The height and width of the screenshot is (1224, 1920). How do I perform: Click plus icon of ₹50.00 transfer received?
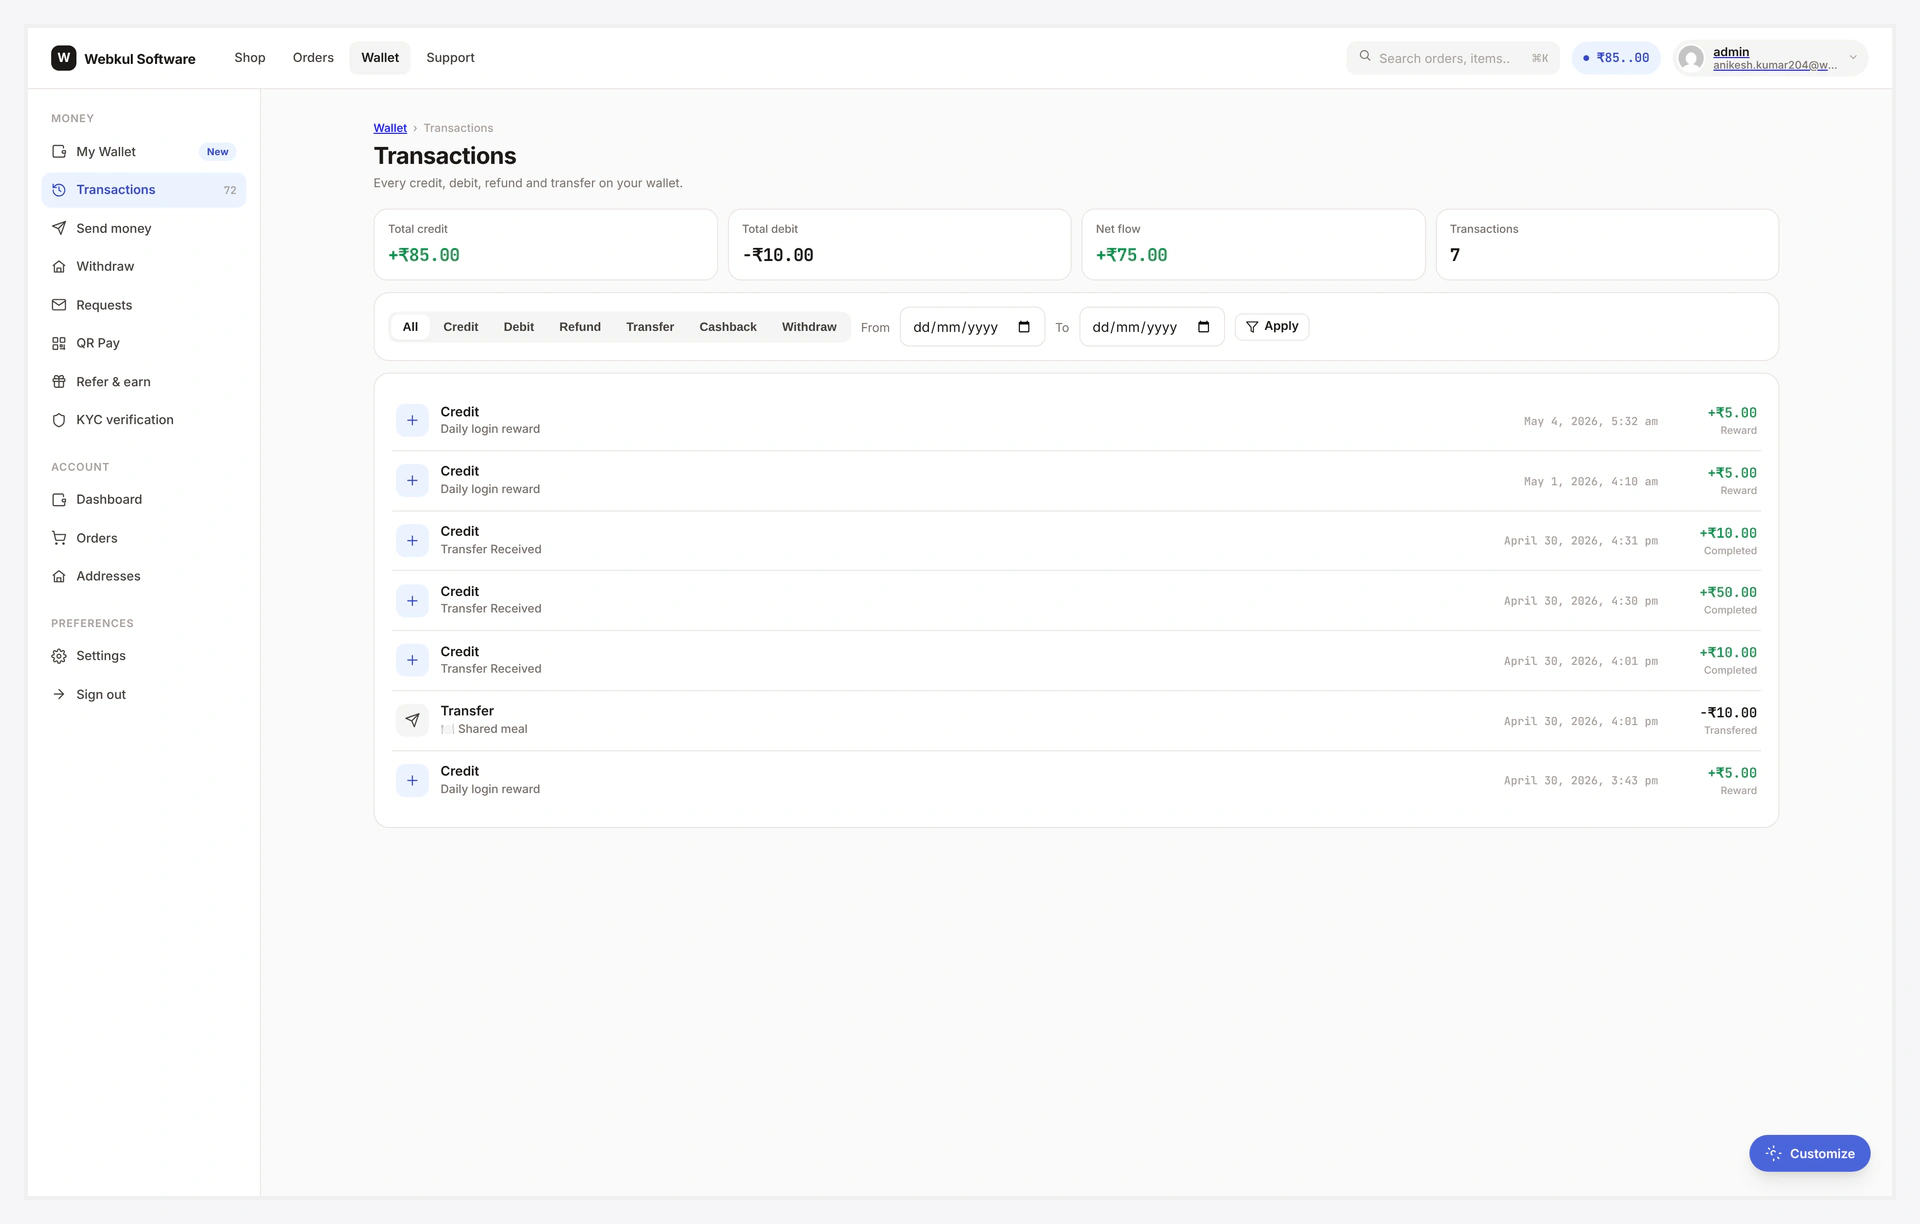[412, 600]
